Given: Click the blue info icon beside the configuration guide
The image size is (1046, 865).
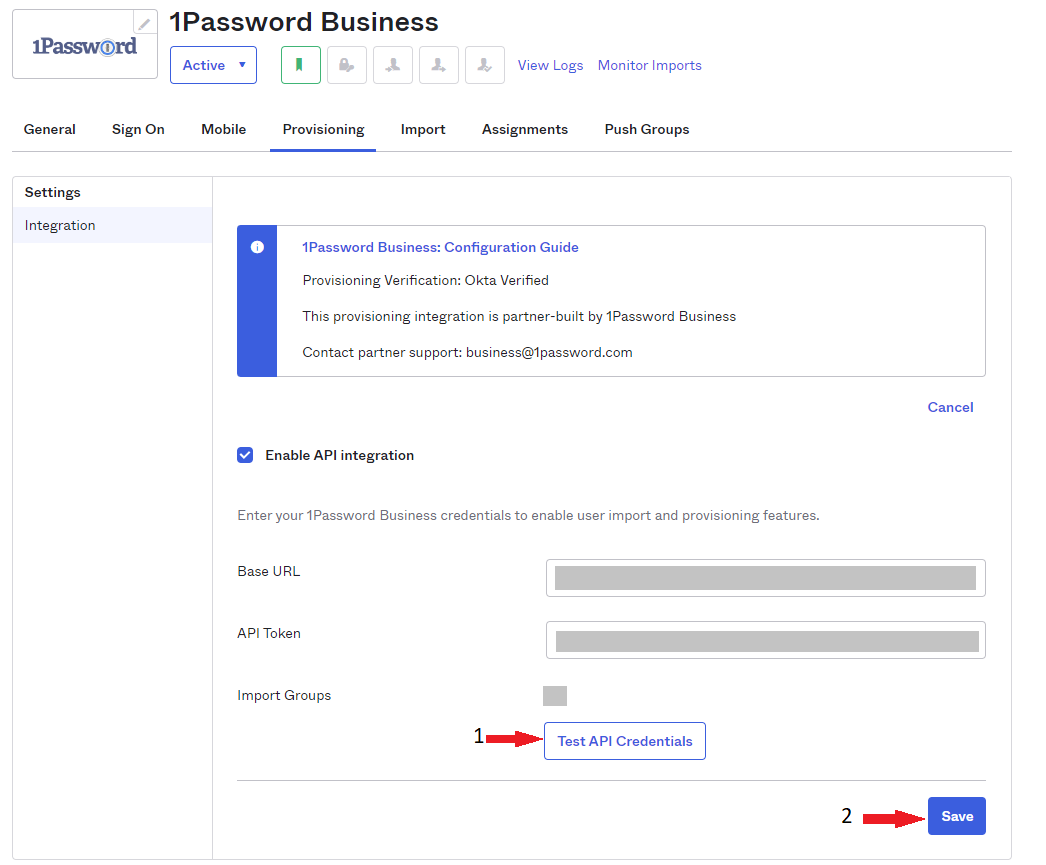Looking at the screenshot, I should tap(257, 247).
